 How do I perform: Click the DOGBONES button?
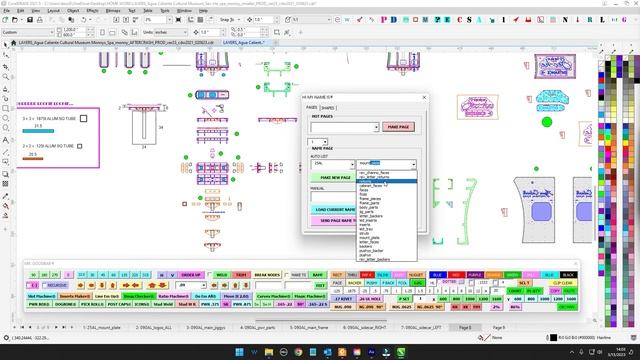pyautogui.click(x=65, y=304)
